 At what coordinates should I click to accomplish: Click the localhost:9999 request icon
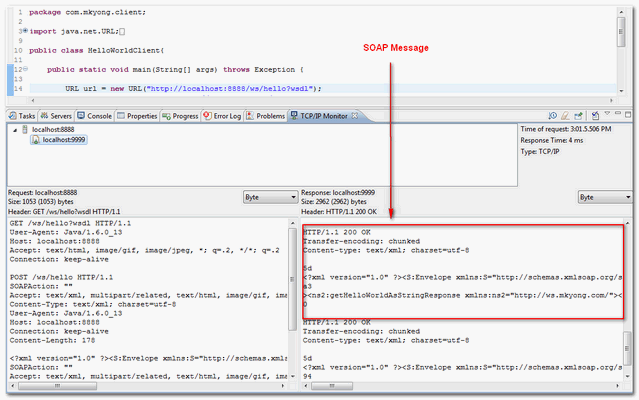tap(36, 140)
